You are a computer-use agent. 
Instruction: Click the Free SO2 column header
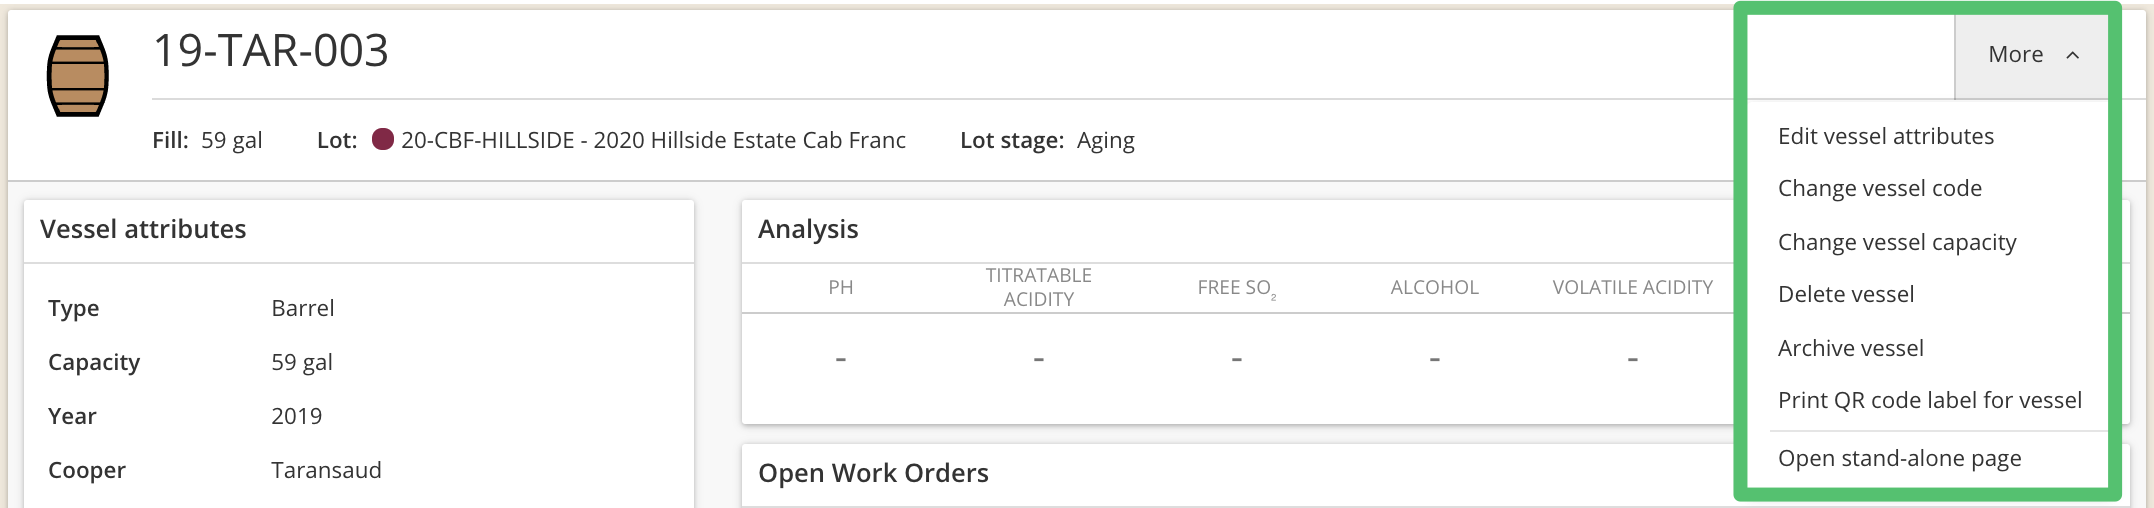point(1237,288)
